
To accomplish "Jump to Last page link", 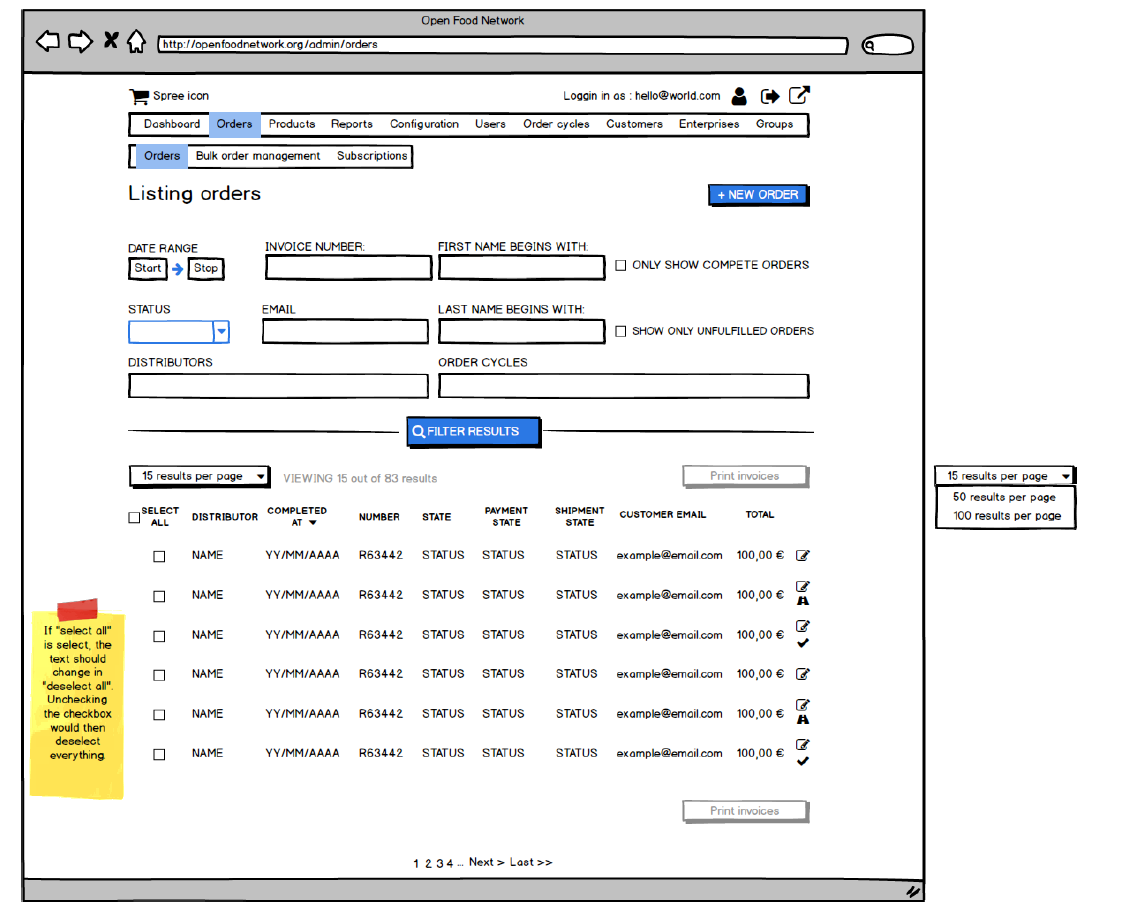I will coord(531,862).
